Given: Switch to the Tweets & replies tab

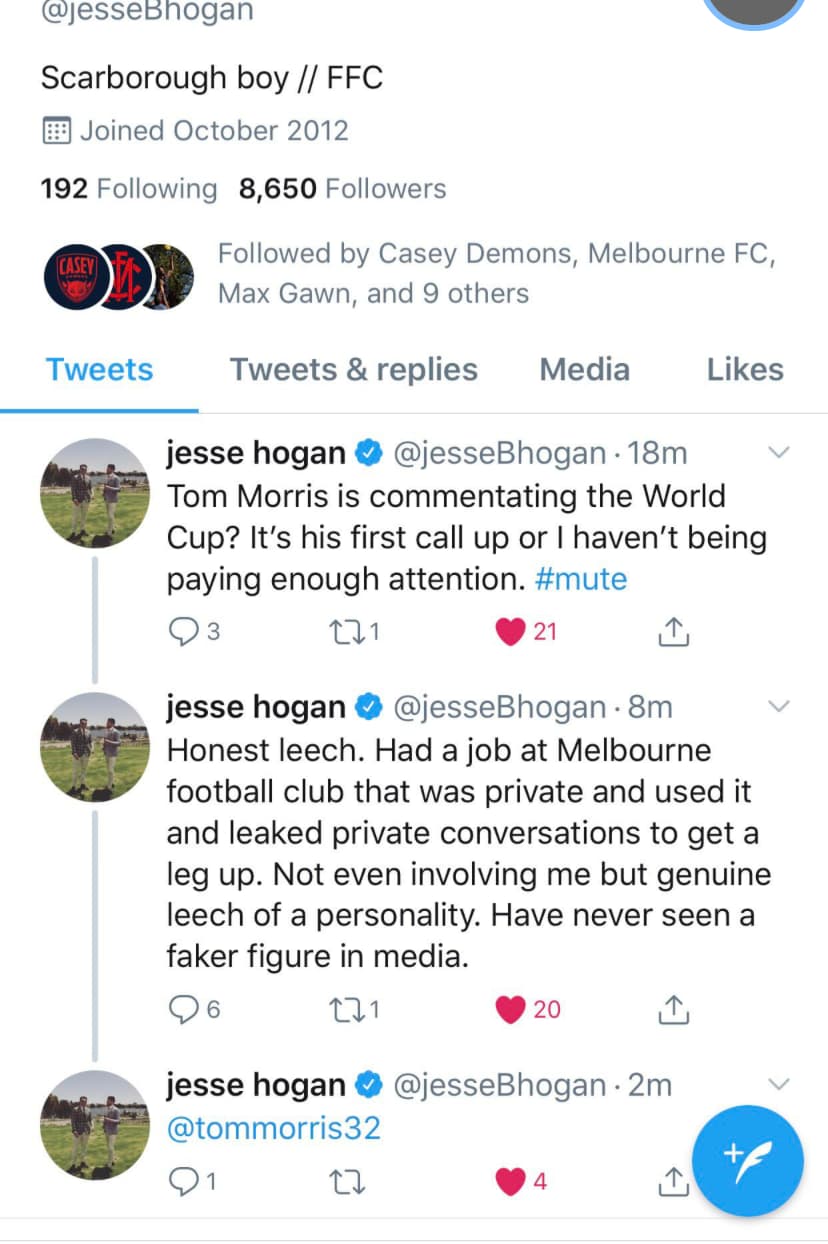Looking at the screenshot, I should coord(354,370).
